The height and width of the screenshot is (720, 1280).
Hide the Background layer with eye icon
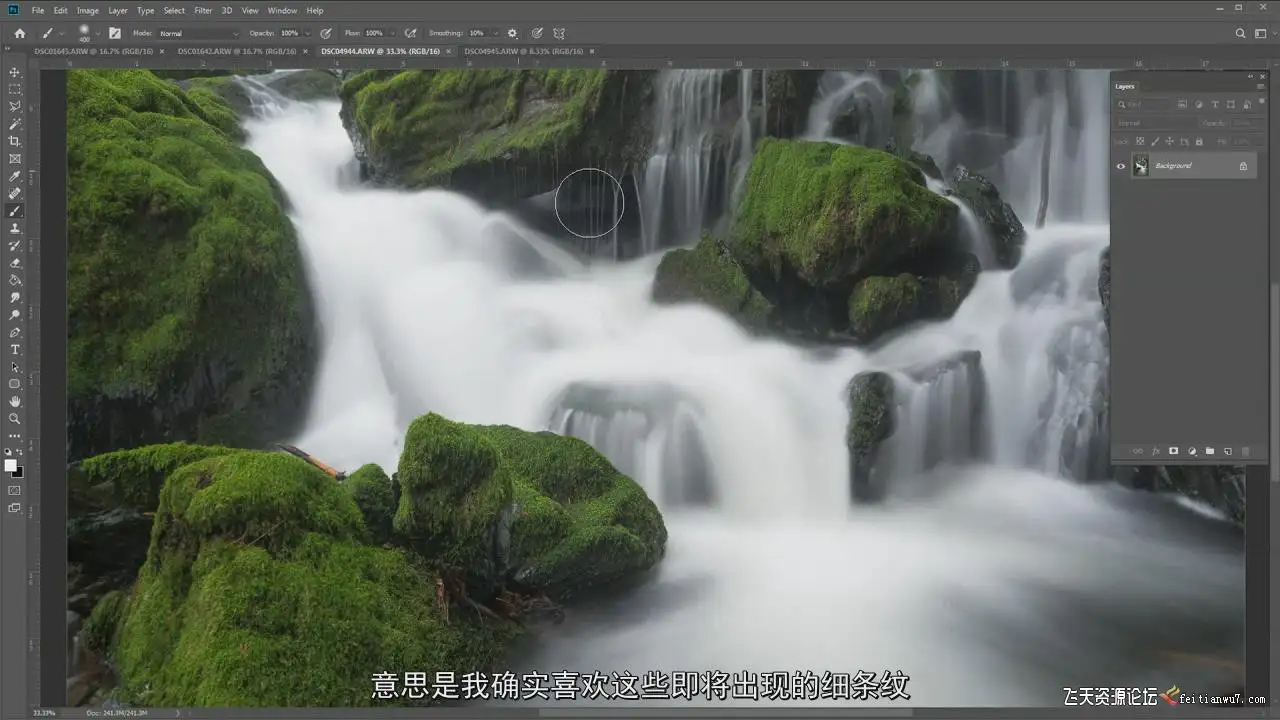[x=1120, y=166]
